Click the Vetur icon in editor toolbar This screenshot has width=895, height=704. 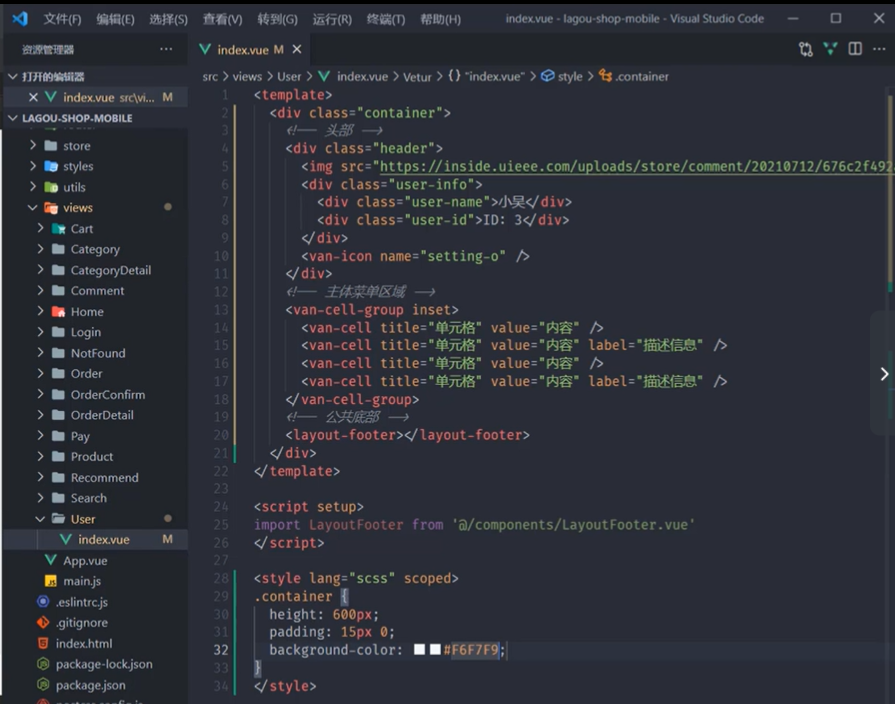tap(831, 49)
